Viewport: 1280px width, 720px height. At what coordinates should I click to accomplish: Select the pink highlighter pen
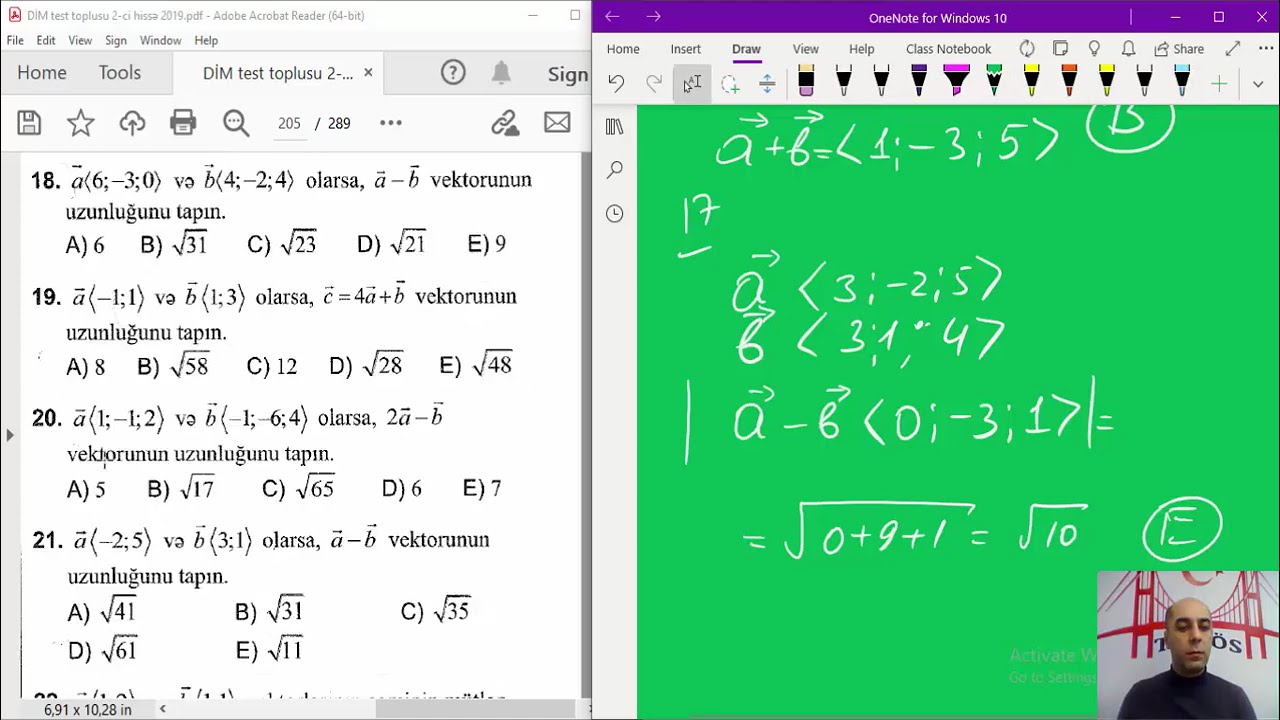pos(956,82)
